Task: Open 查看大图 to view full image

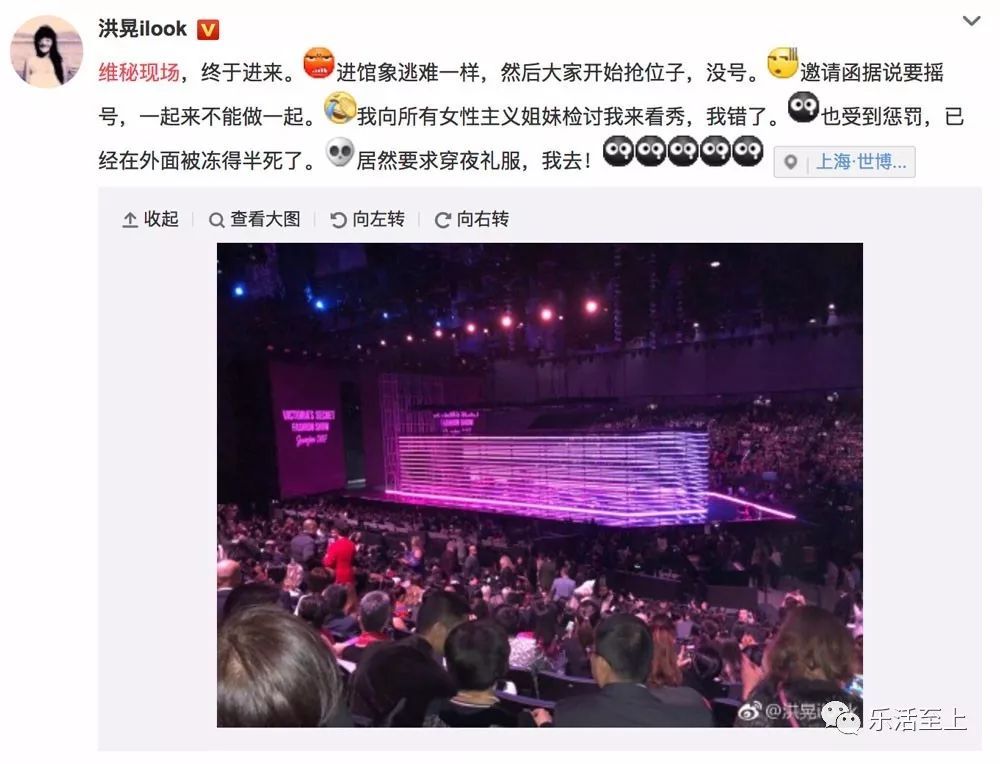Action: click(255, 219)
